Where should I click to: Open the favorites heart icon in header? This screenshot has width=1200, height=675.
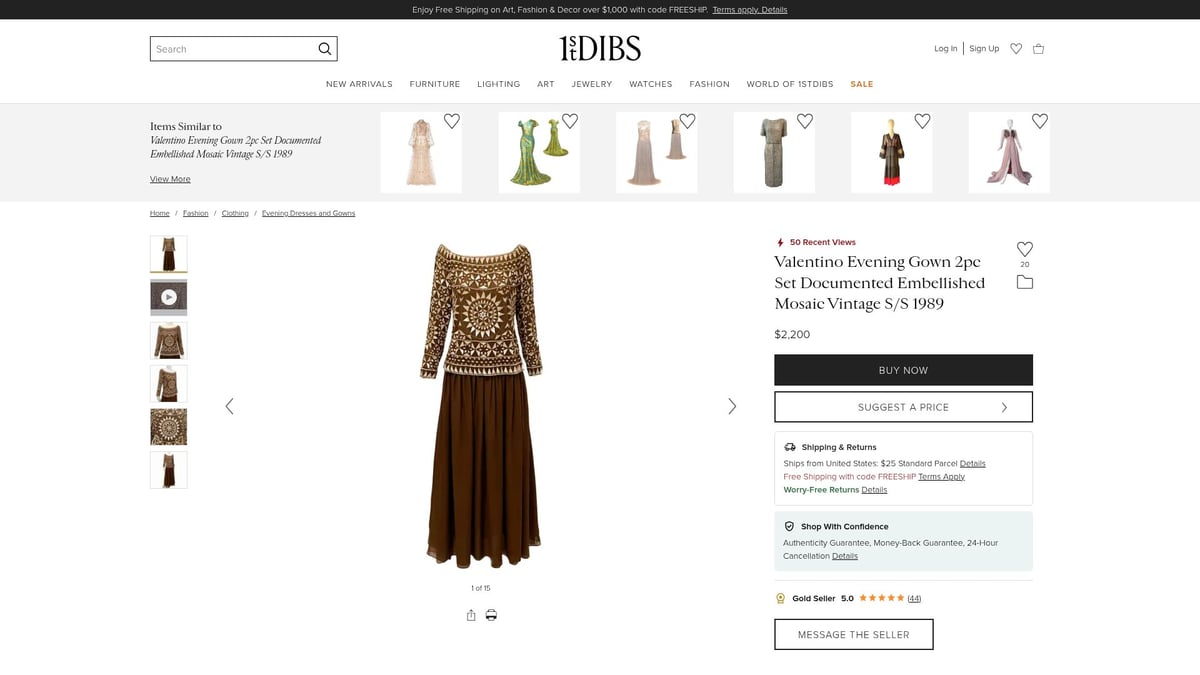click(1016, 49)
